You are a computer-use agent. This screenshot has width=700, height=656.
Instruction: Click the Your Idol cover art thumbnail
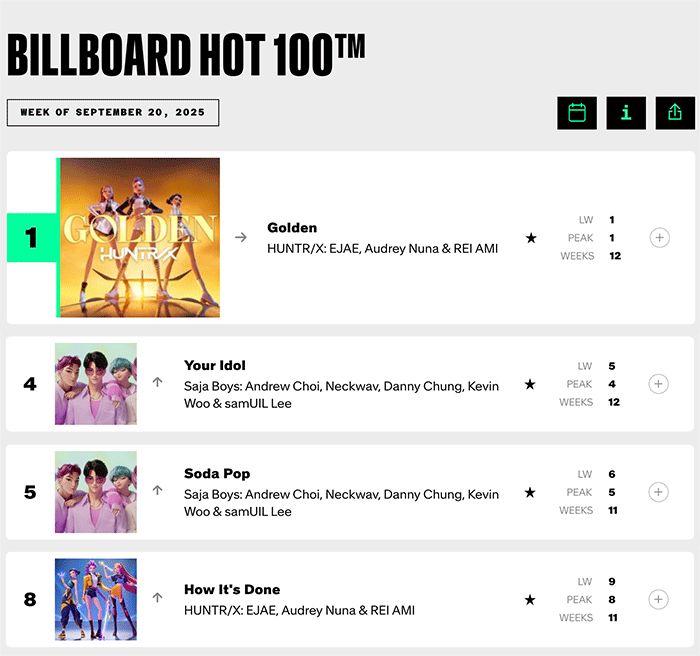pyautogui.click(x=96, y=384)
